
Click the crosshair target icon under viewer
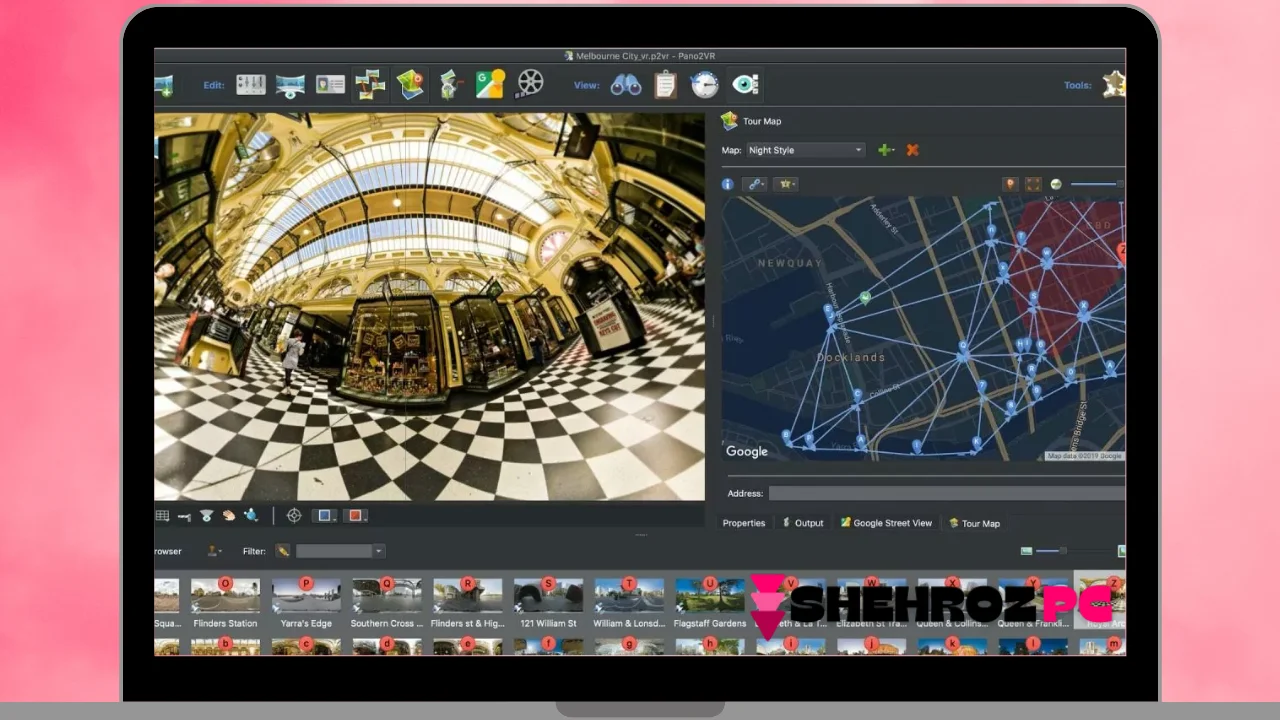coord(294,516)
